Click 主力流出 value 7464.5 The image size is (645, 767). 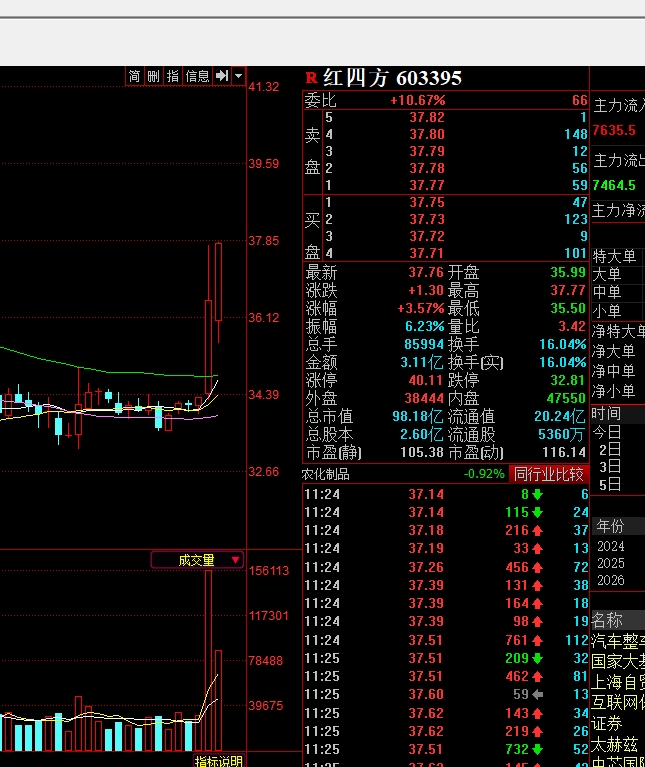614,185
